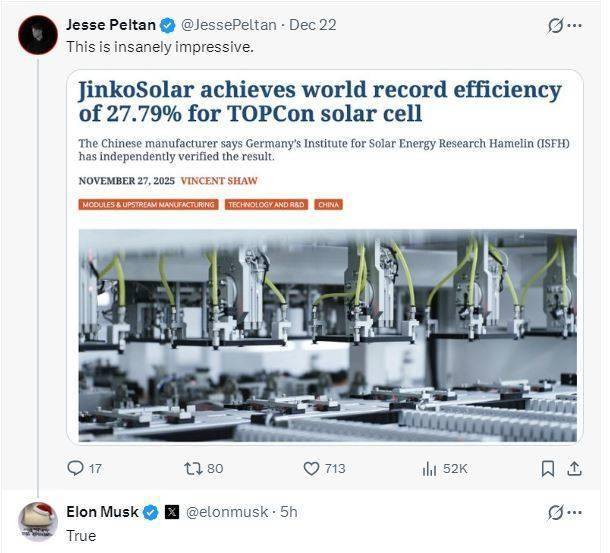Image resolution: width=610 pixels, height=553 pixels.
Task: Open more options on Elon Musk's reply
Action: point(574,513)
